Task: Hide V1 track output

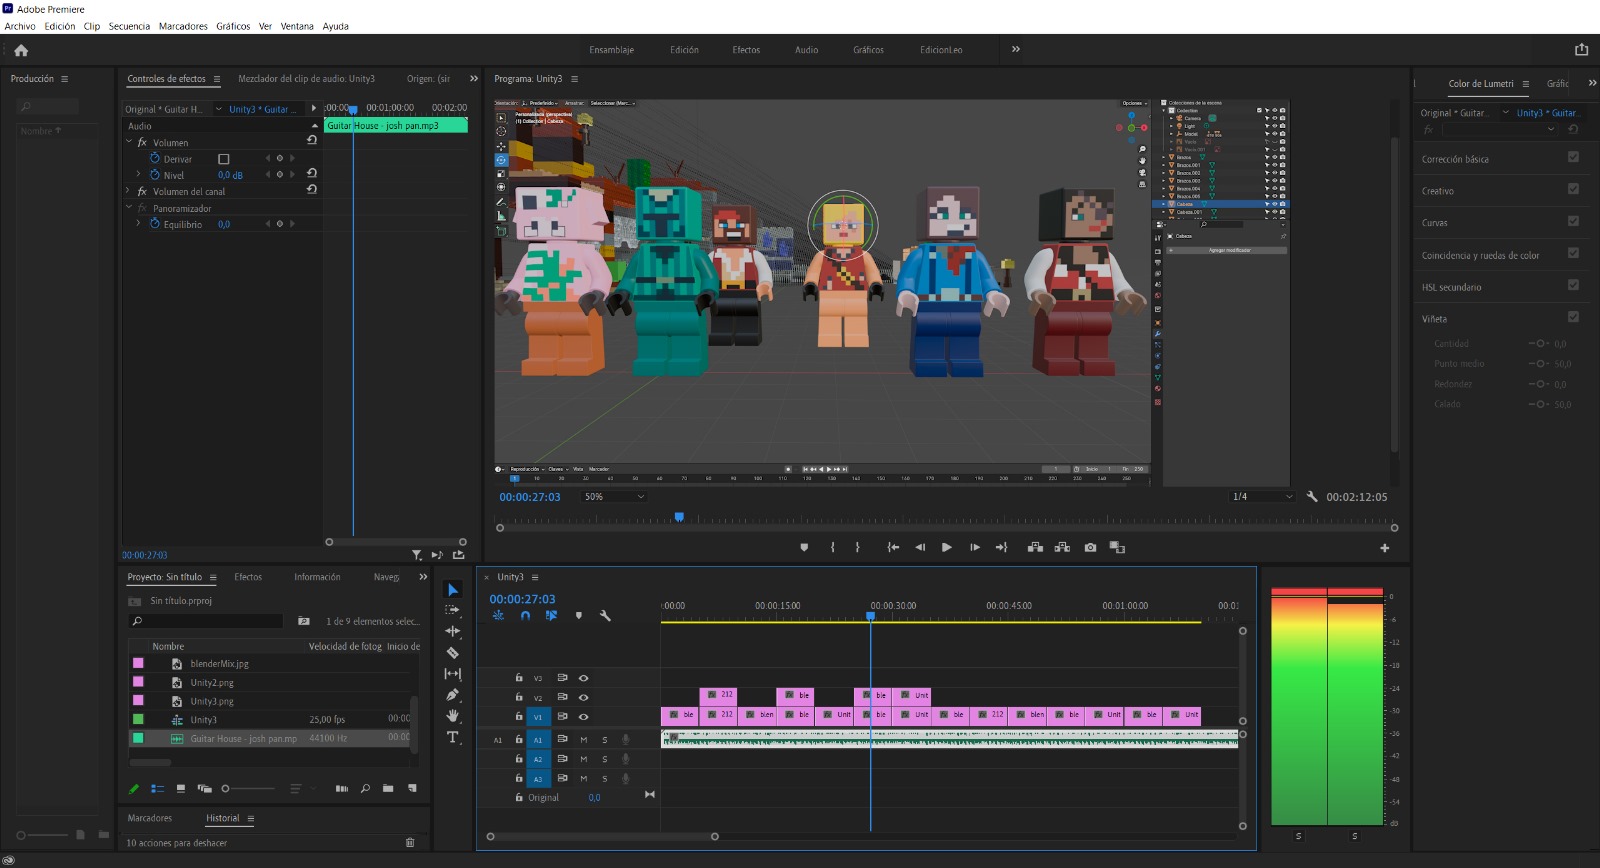Action: click(583, 716)
